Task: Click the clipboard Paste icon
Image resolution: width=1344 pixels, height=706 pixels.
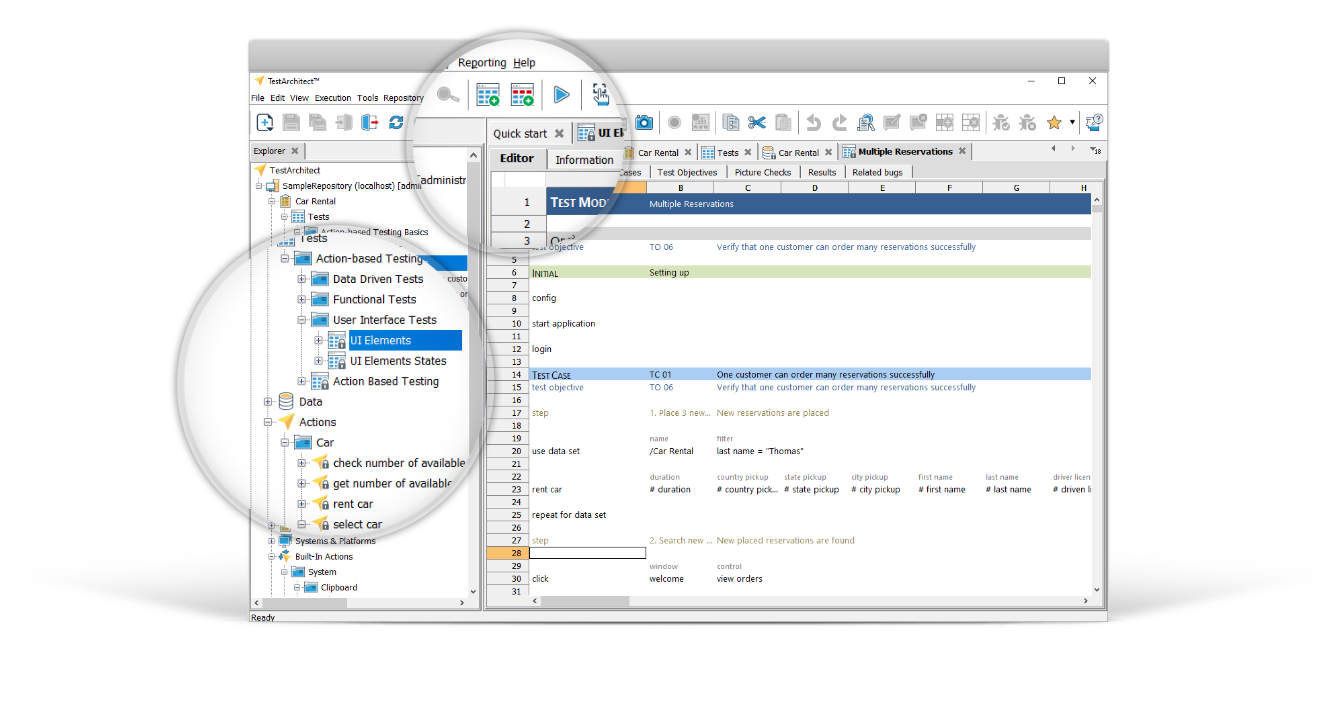Action: coord(783,122)
